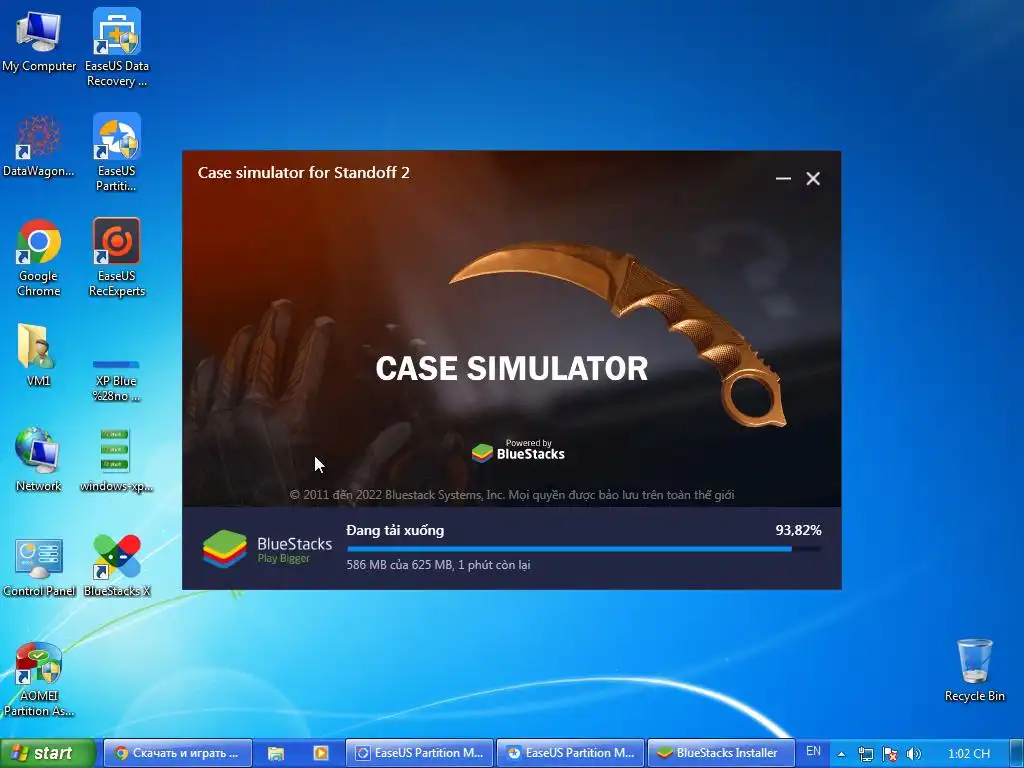Switch to first EaseUS Partition M... taskbar button

(x=420, y=753)
